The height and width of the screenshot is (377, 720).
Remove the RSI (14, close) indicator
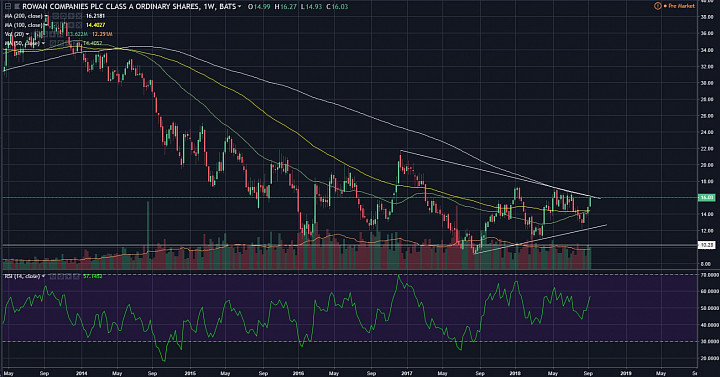(x=76, y=276)
